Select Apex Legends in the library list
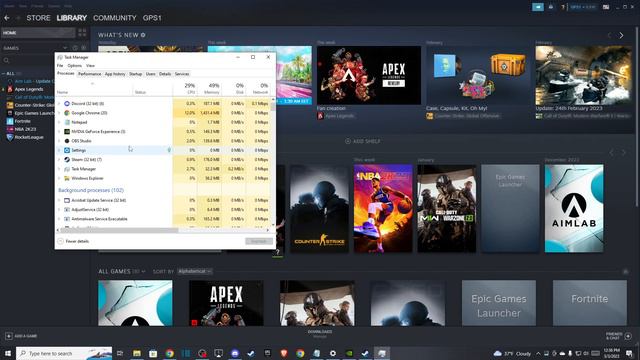Image resolution: width=640 pixels, height=360 pixels. pyautogui.click(x=29, y=89)
